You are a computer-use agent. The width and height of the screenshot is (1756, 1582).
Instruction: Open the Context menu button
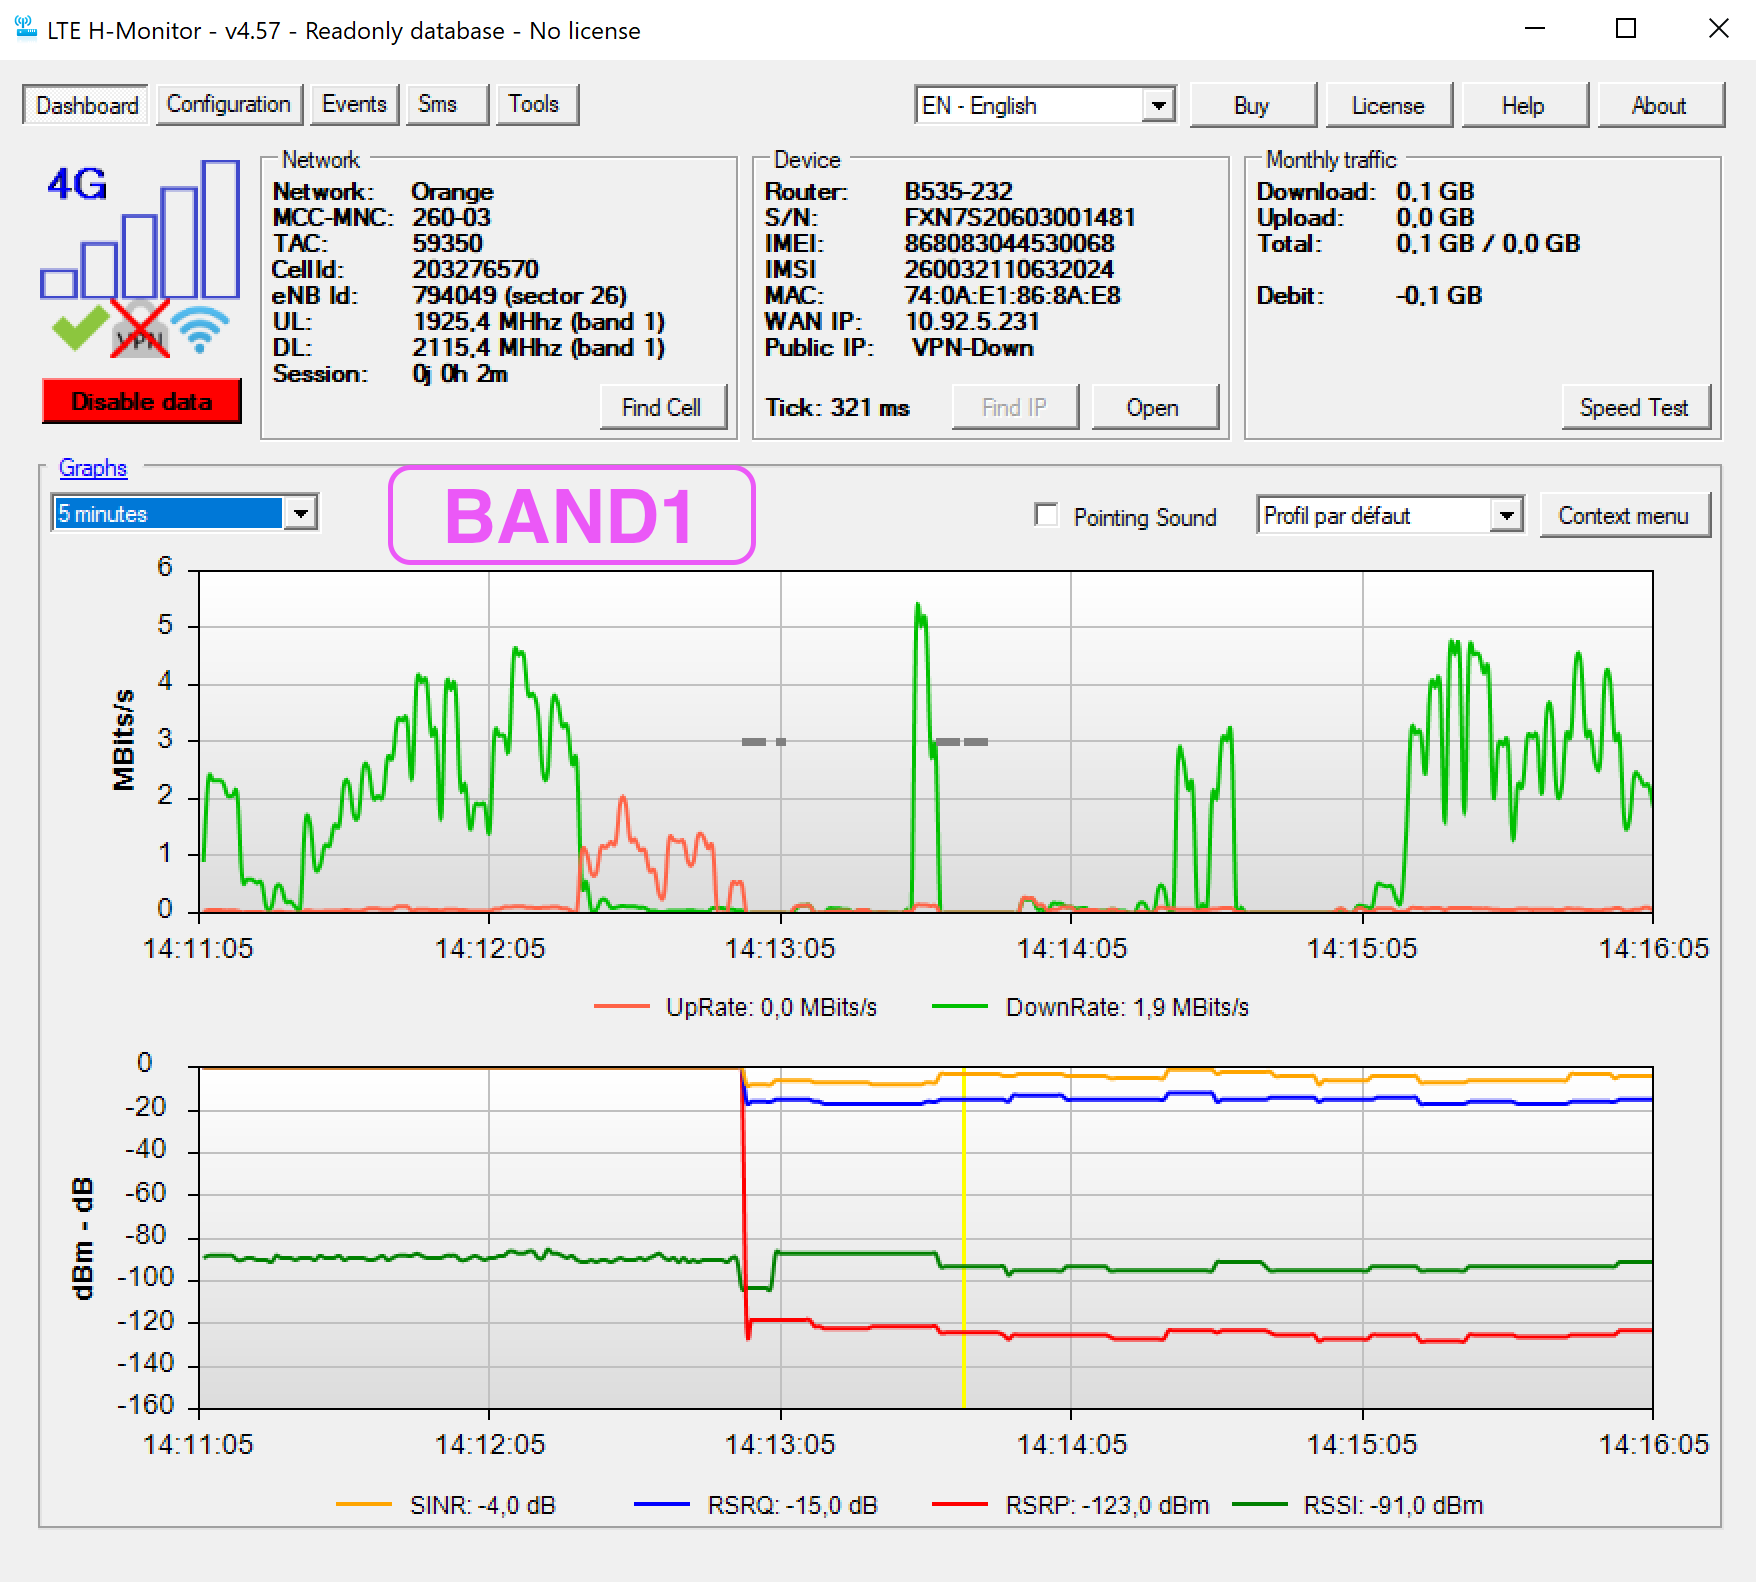click(x=1624, y=515)
